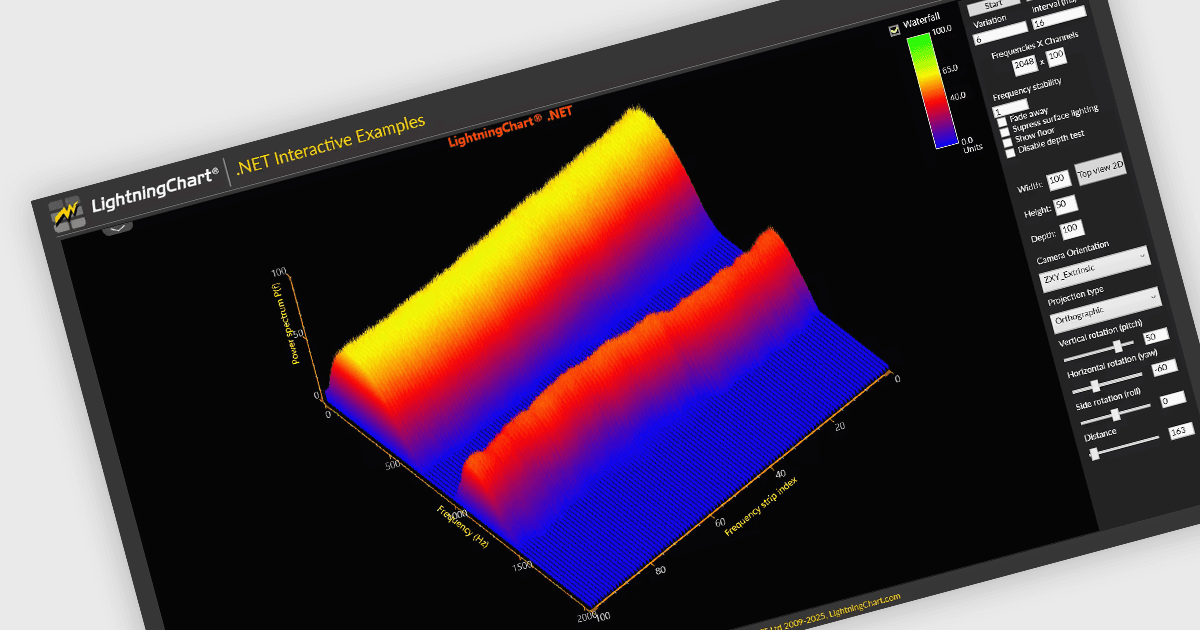Click the yaw value field showing -60
The image size is (1200, 630).
pyautogui.click(x=1165, y=368)
